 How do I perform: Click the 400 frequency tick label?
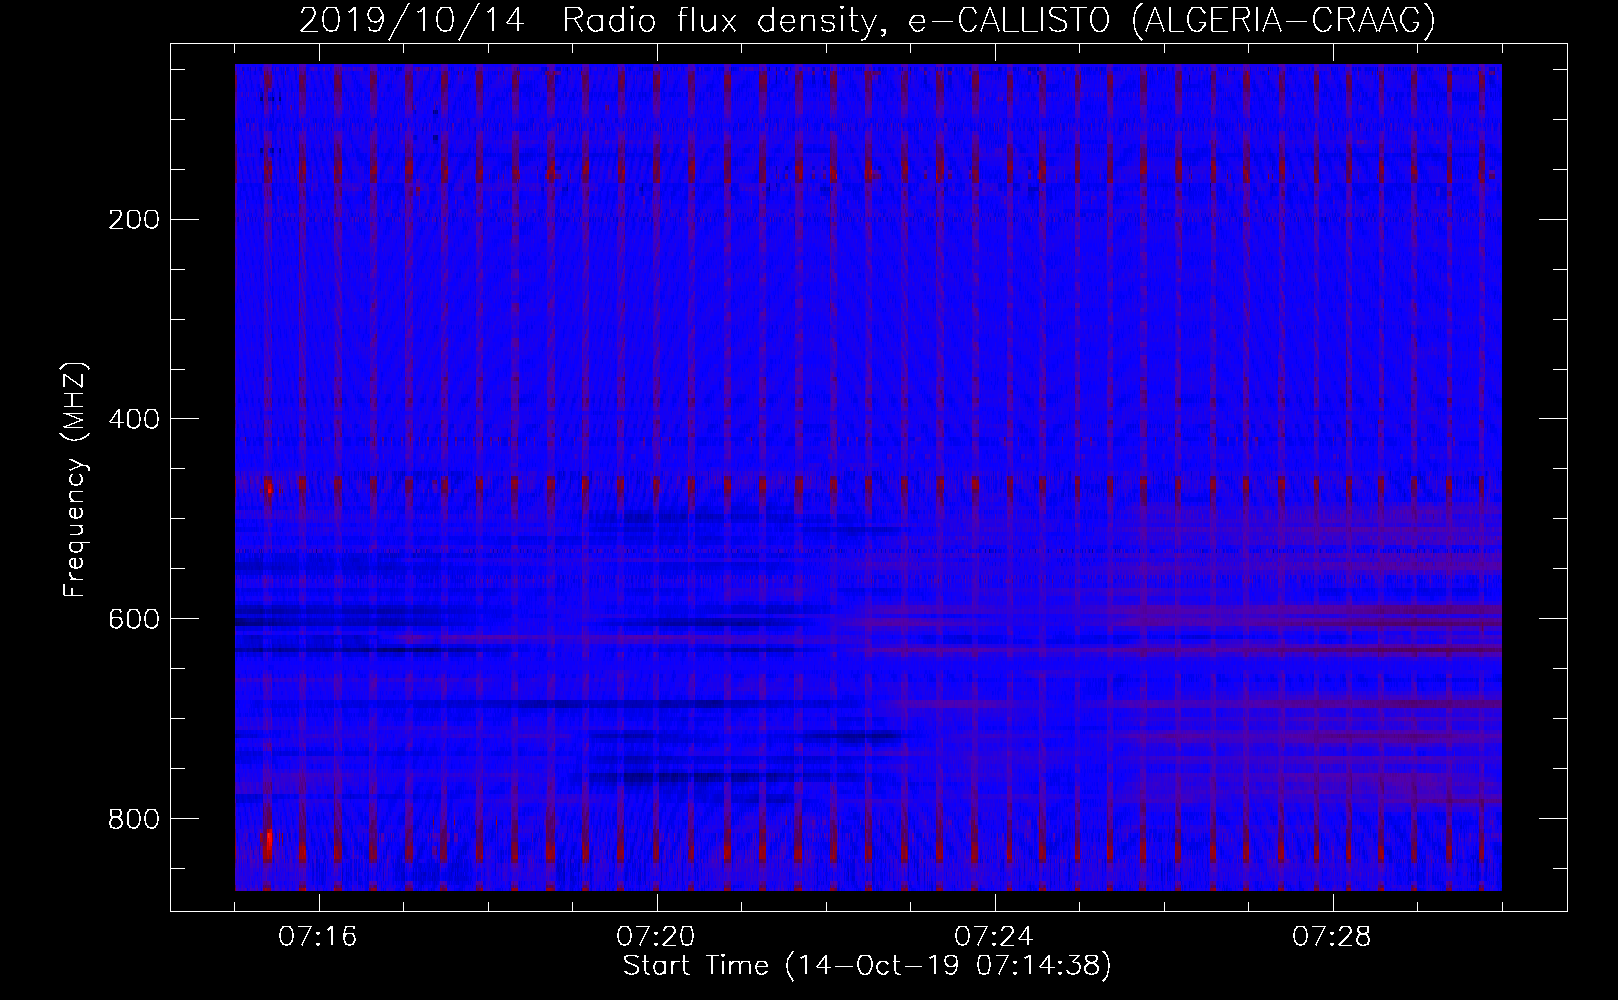pyautogui.click(x=133, y=419)
